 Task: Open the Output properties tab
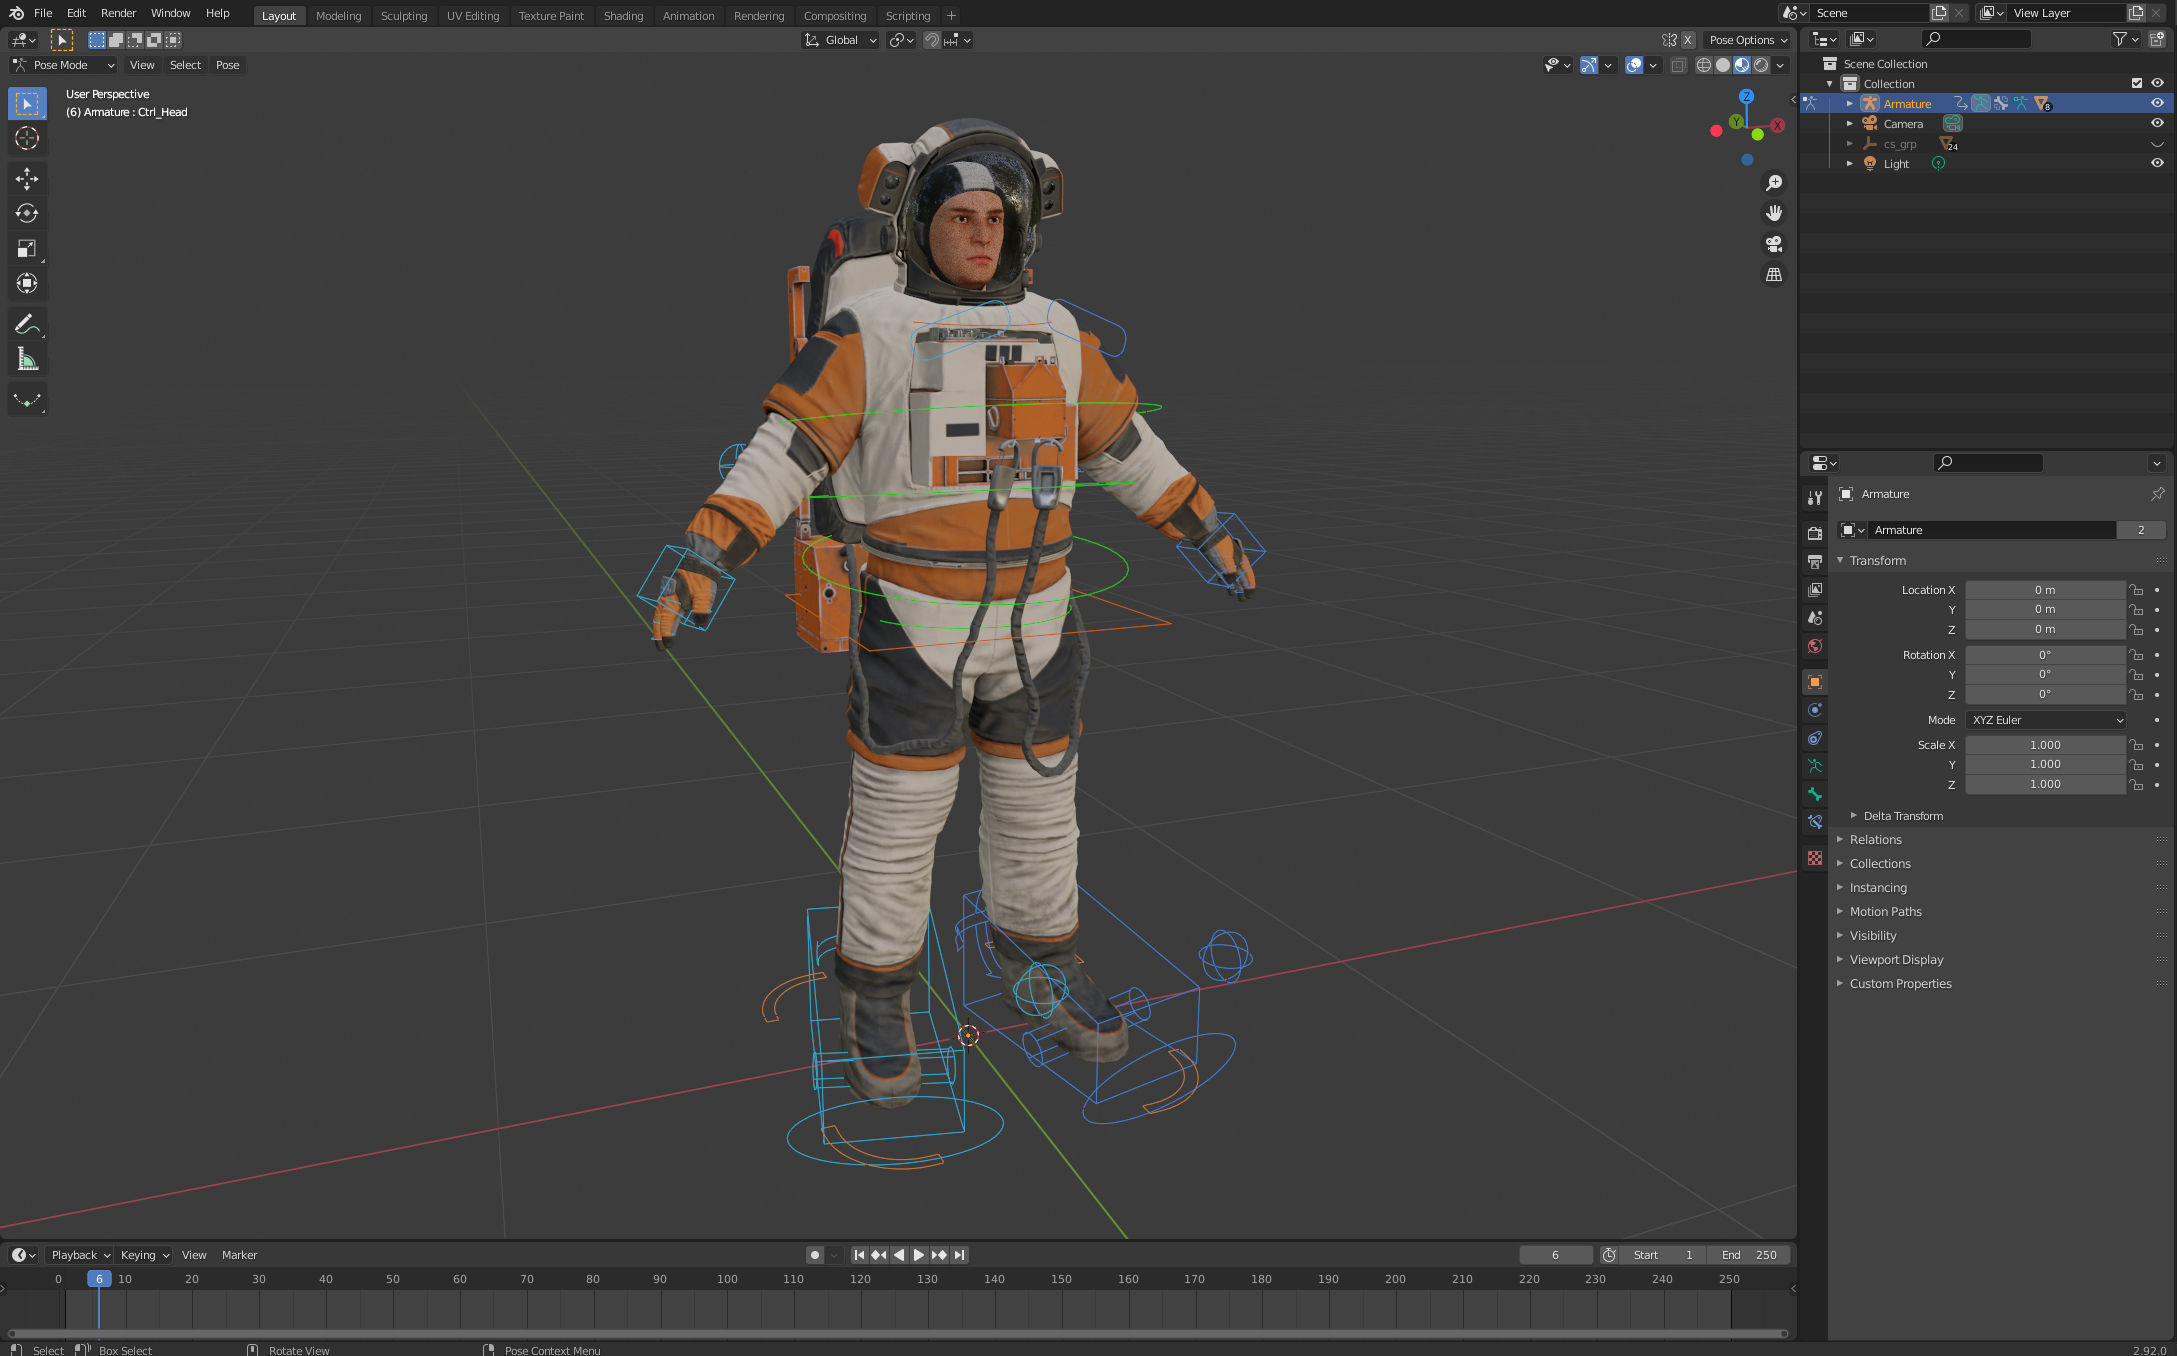click(x=1815, y=561)
